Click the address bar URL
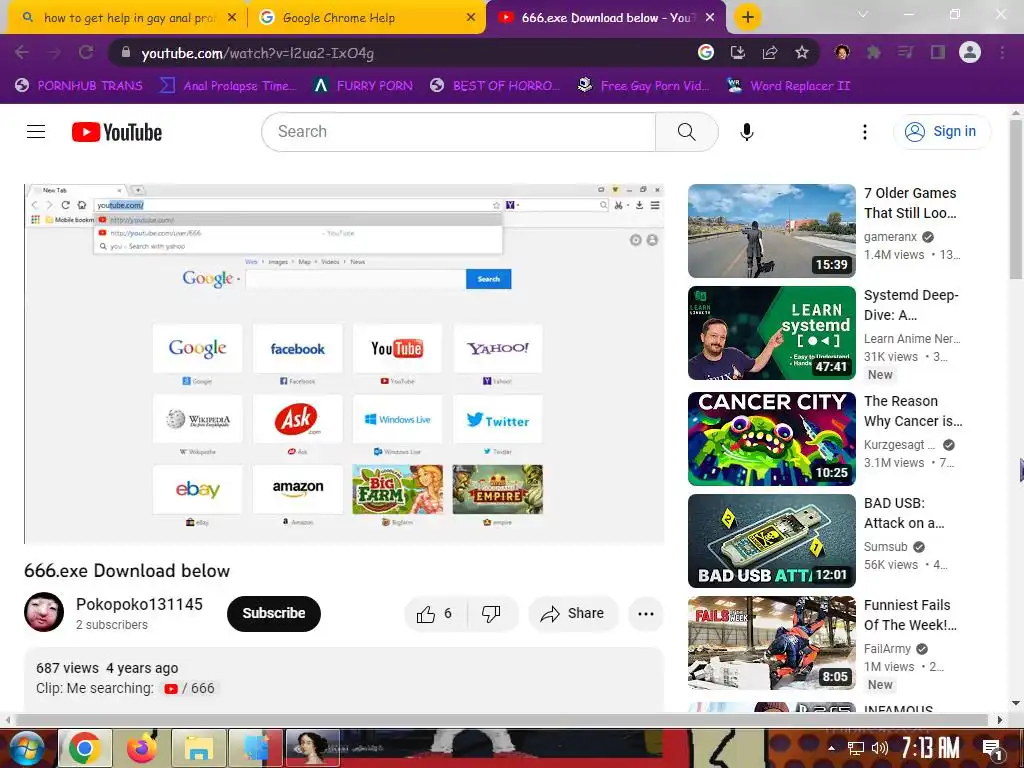Screen dimensions: 1024x768 [257, 53]
